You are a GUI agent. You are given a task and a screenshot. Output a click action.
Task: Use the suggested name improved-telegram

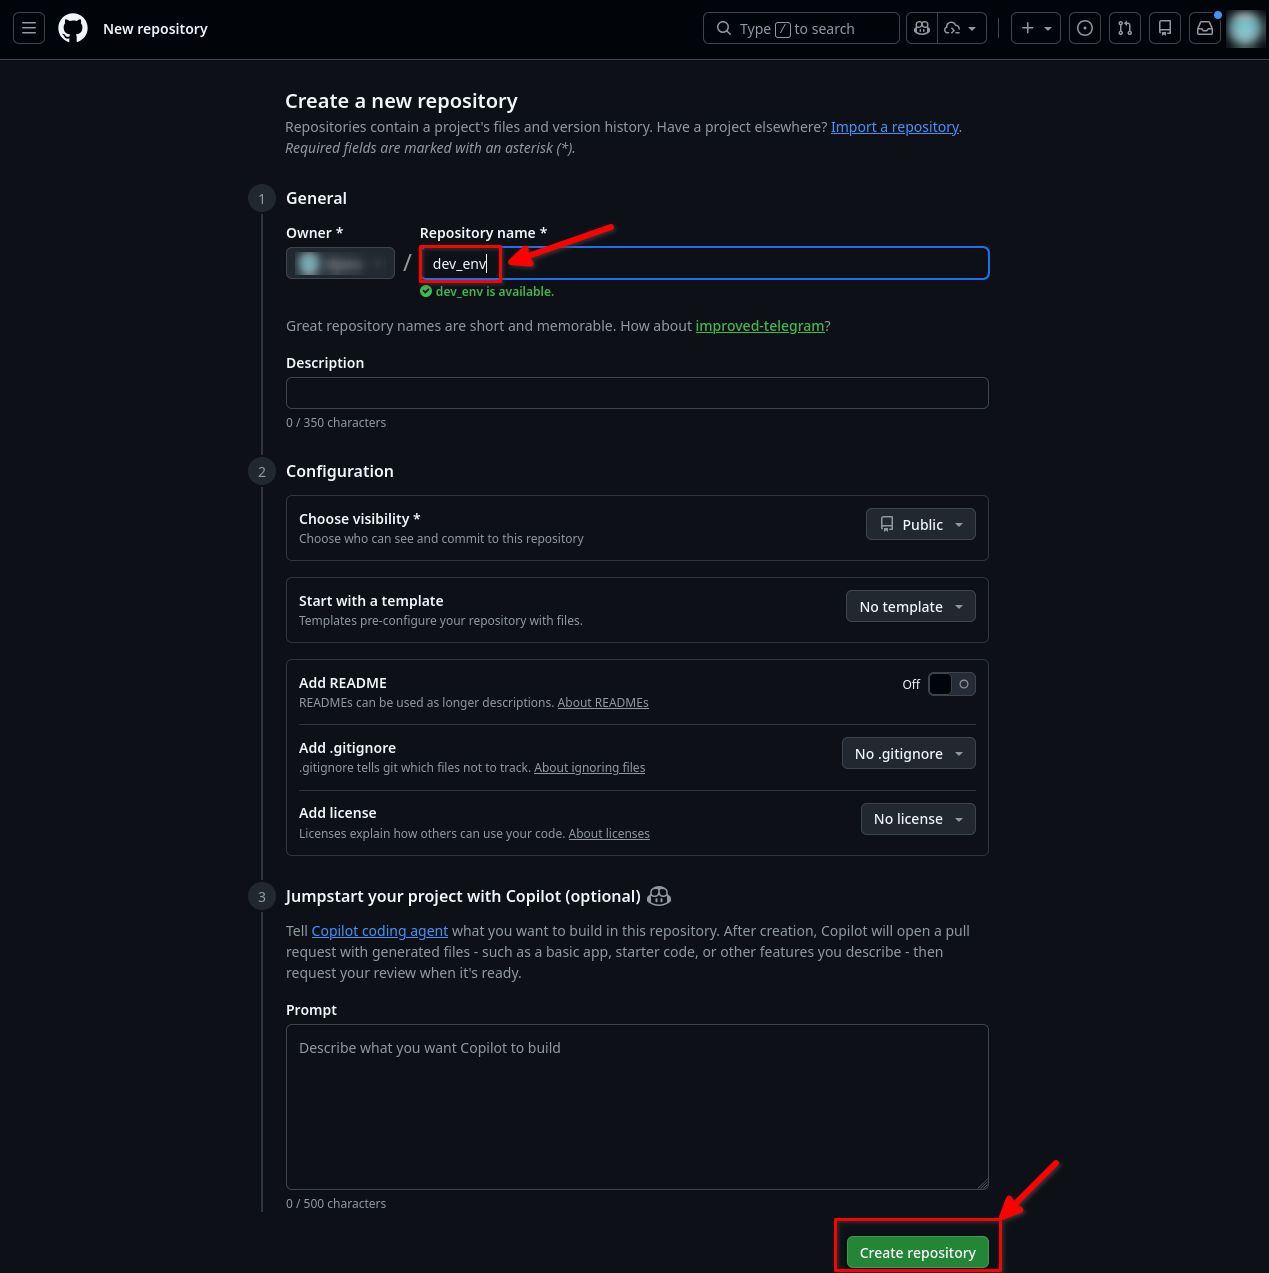pos(759,326)
